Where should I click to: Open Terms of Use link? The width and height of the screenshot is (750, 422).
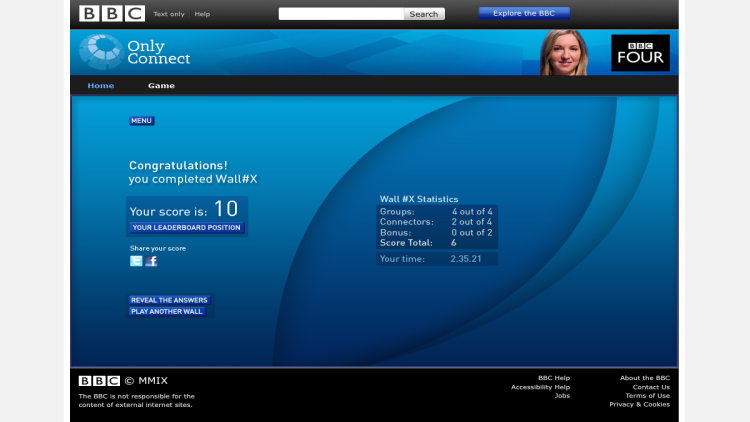[648, 396]
